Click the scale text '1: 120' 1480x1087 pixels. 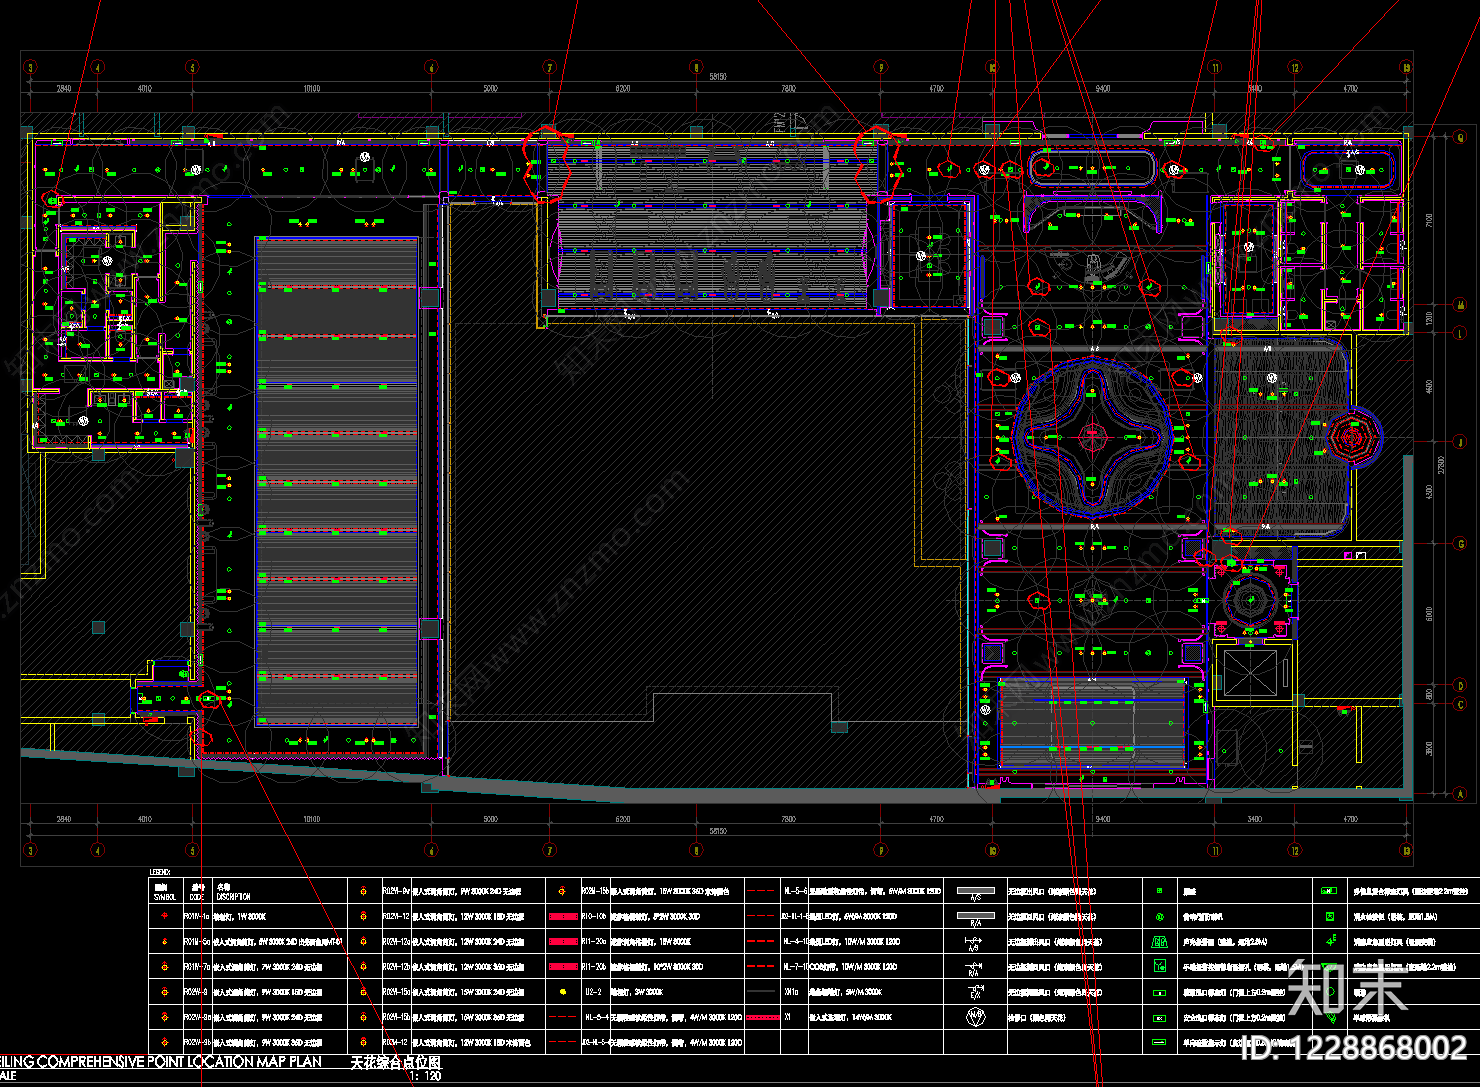[x=424, y=1077]
